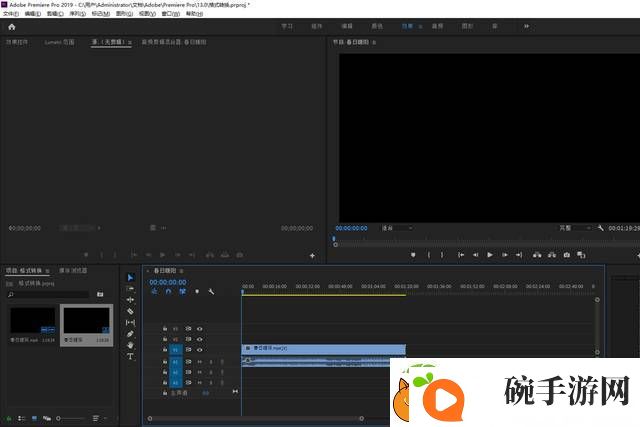Viewport: 640px width, 427px height.
Task: Open timeline display settings wrench
Action: 211,291
